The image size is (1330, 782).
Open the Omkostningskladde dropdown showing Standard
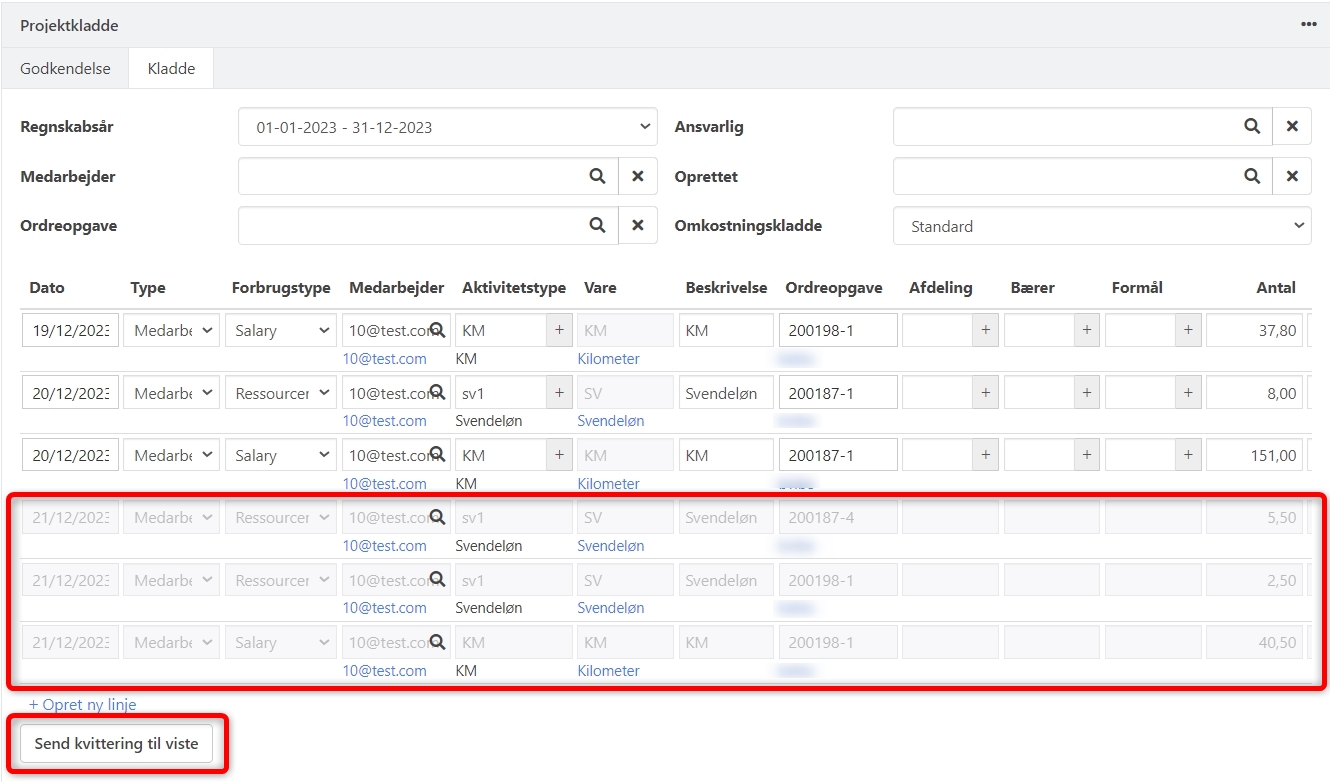[x=1102, y=226]
